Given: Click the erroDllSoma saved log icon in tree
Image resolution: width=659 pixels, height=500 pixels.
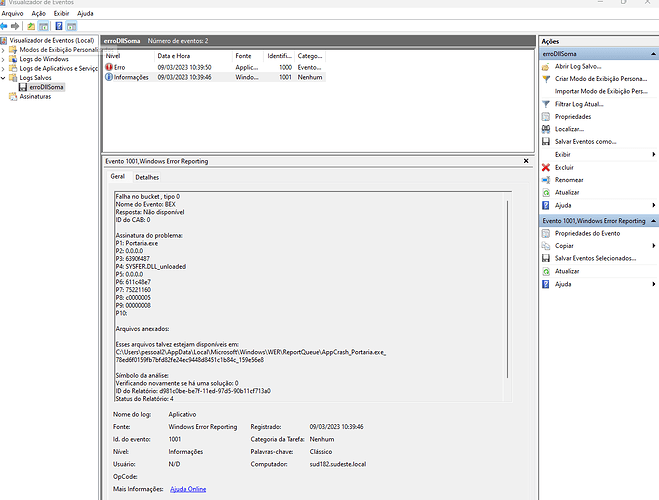Looking at the screenshot, I should click(23, 87).
